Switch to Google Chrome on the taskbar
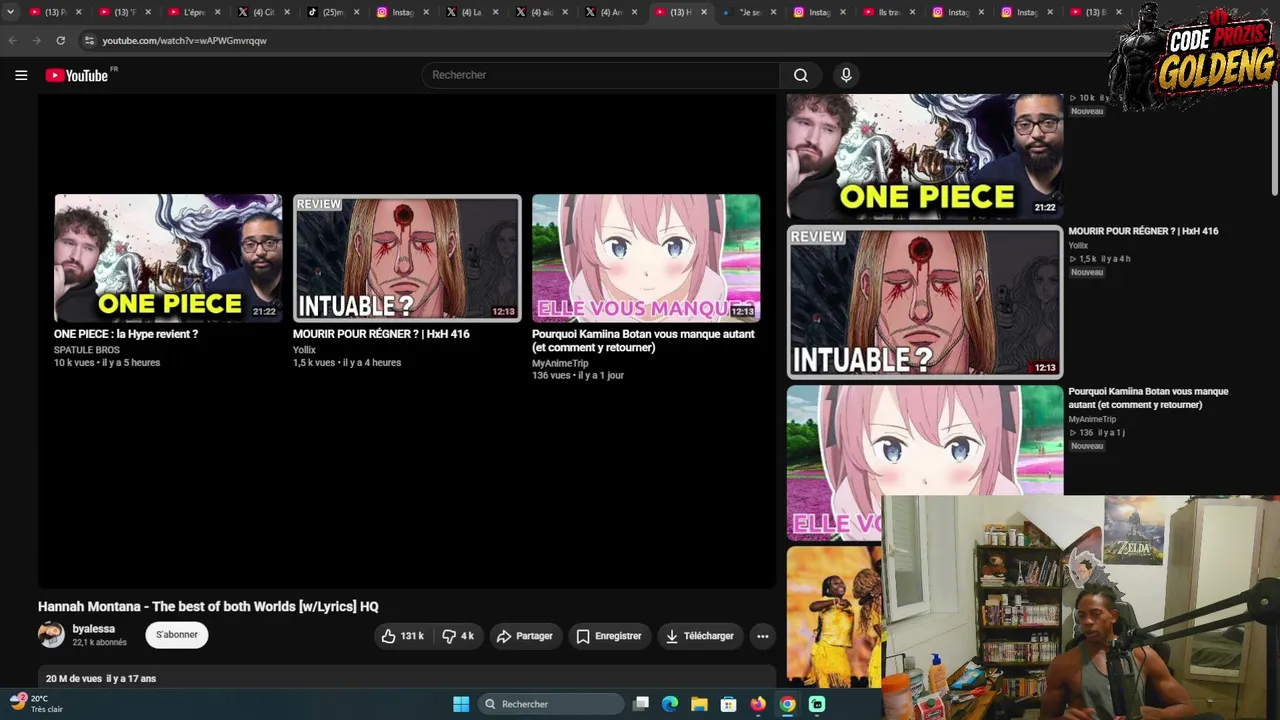The width and height of the screenshot is (1280, 720). (788, 704)
